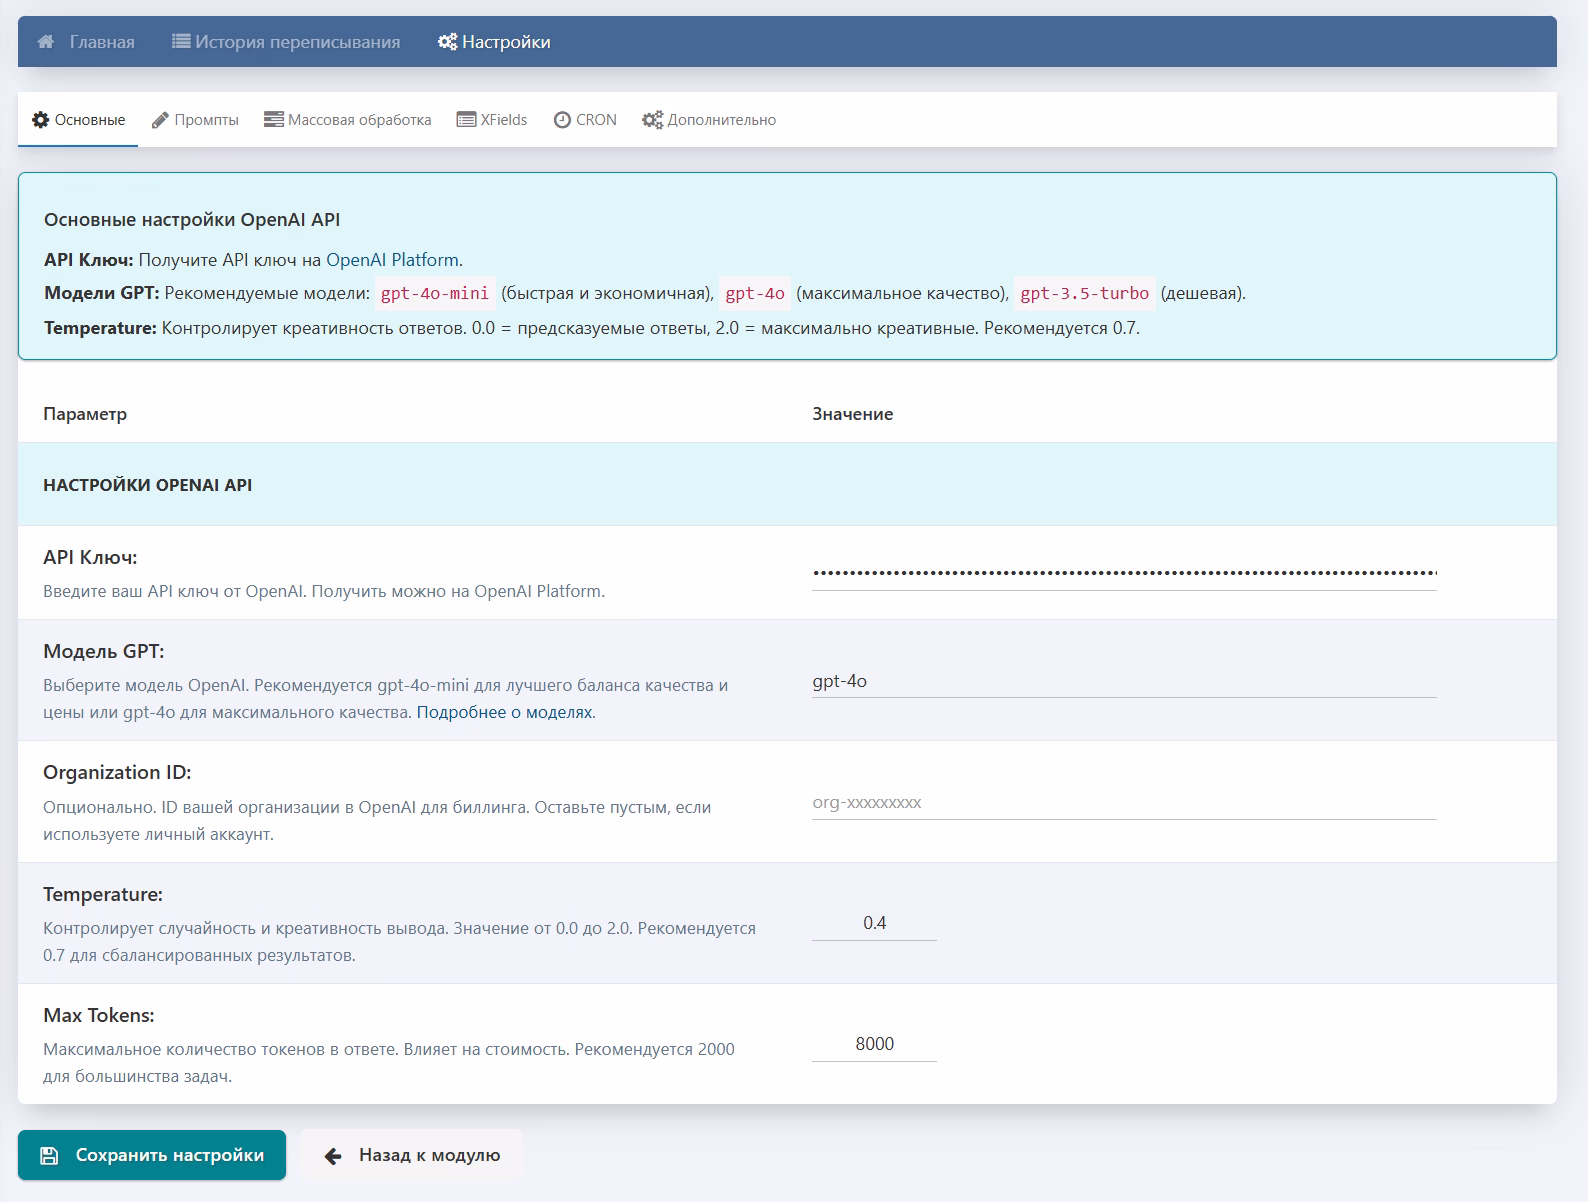Open the Промпты tab

[x=196, y=120]
